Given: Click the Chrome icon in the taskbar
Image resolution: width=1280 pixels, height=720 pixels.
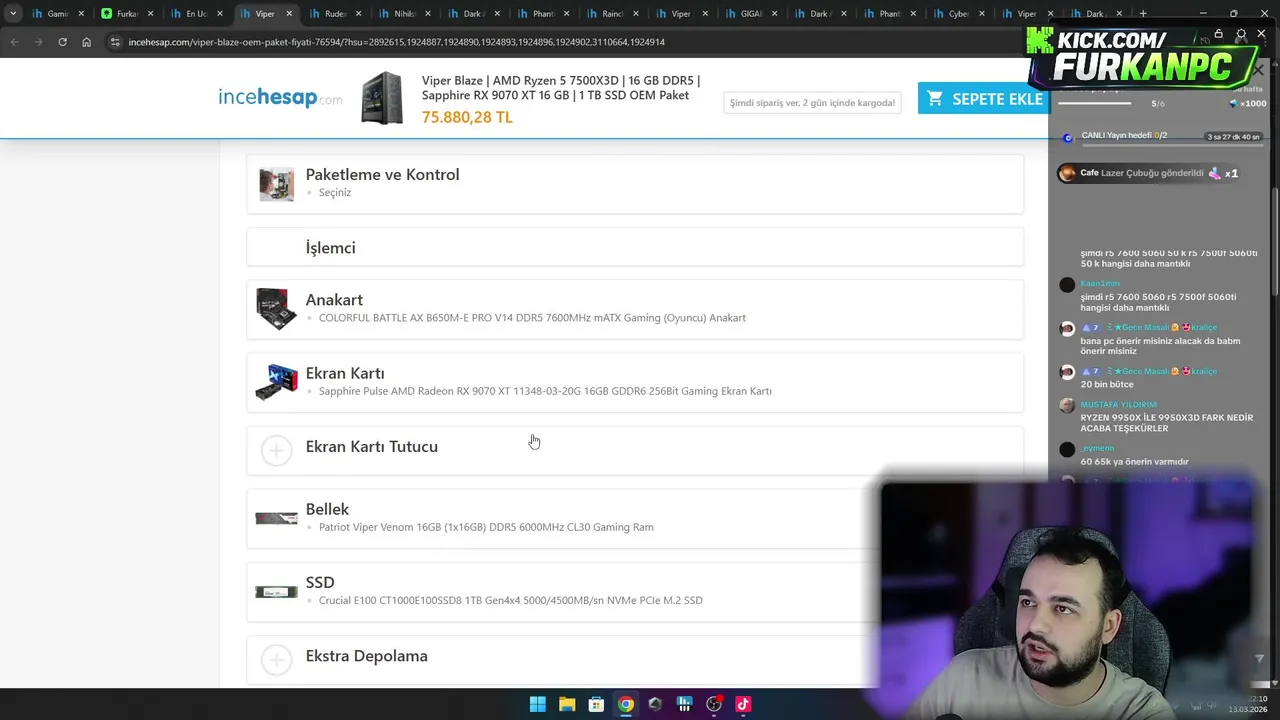Looking at the screenshot, I should (x=625, y=704).
